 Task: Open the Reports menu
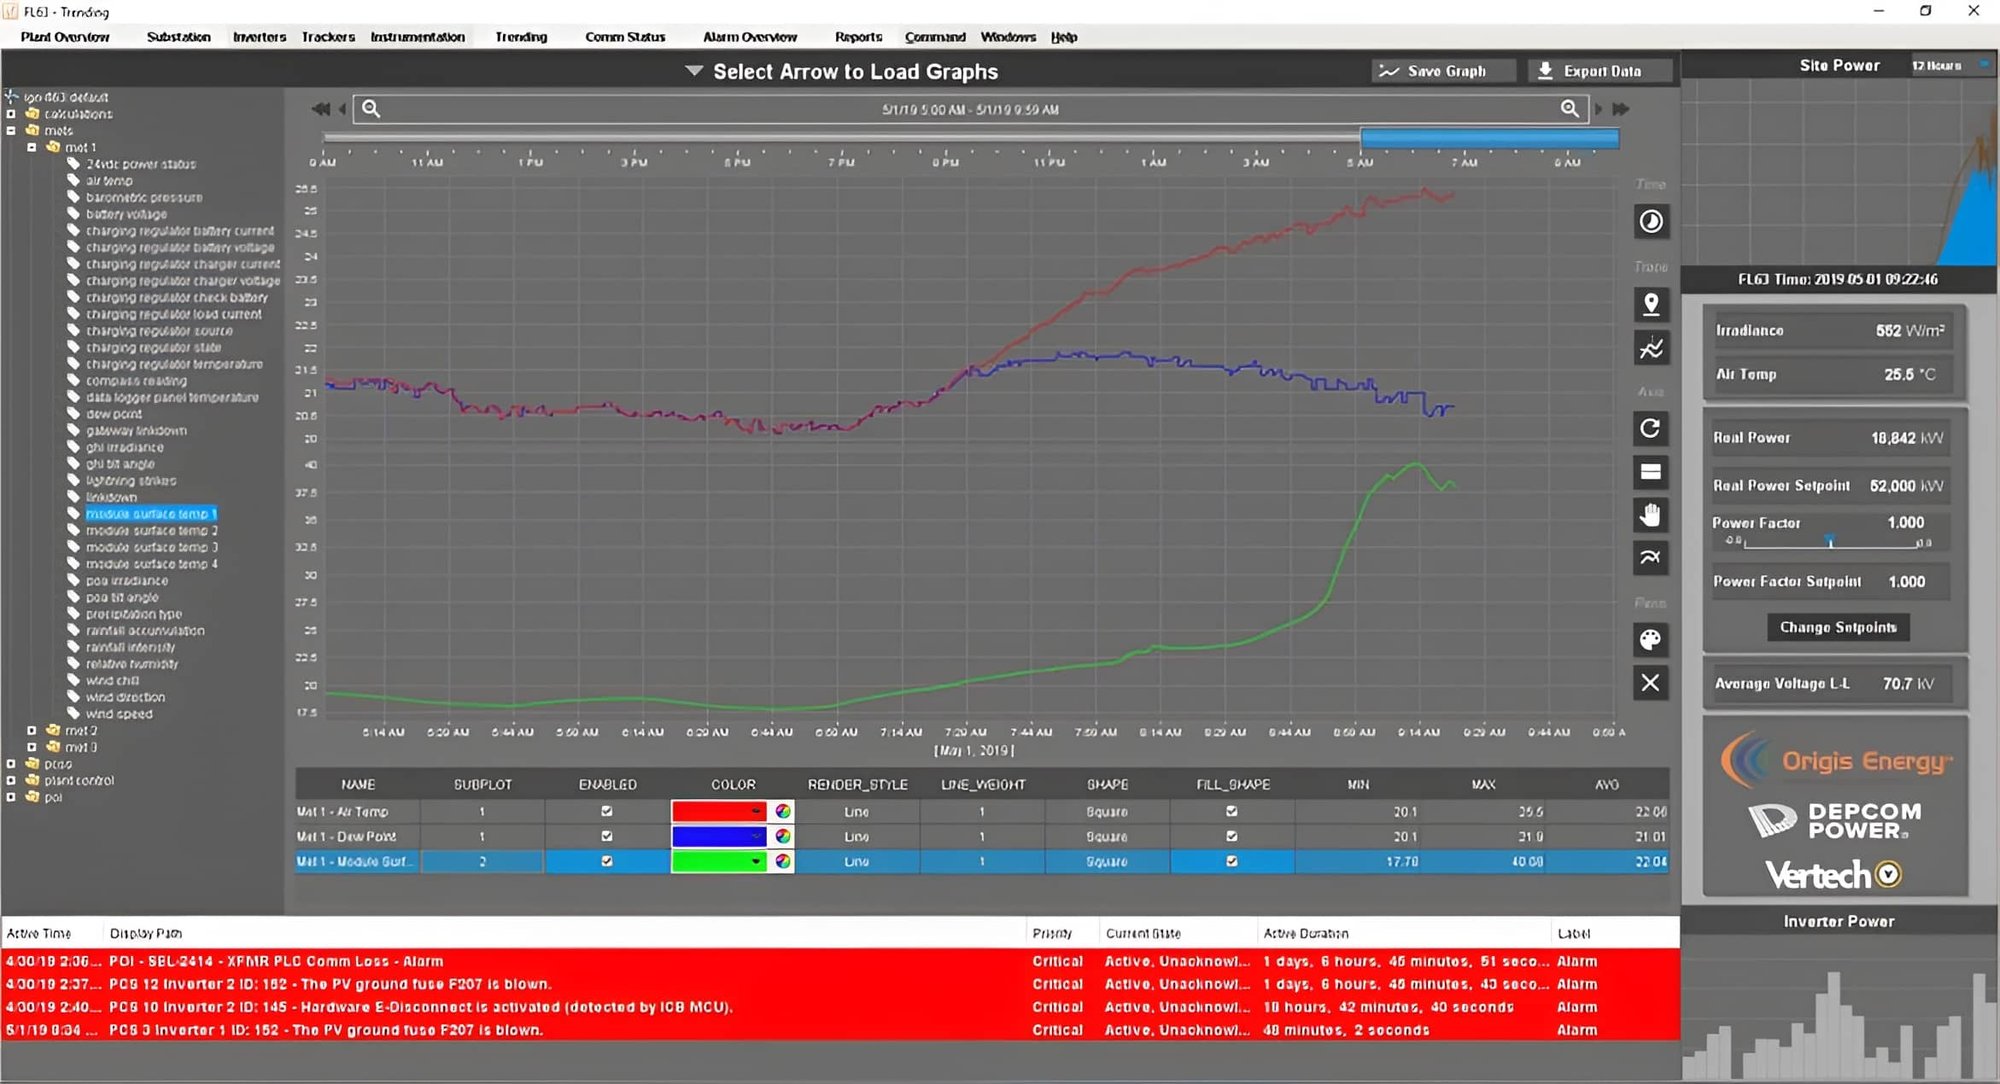(857, 37)
